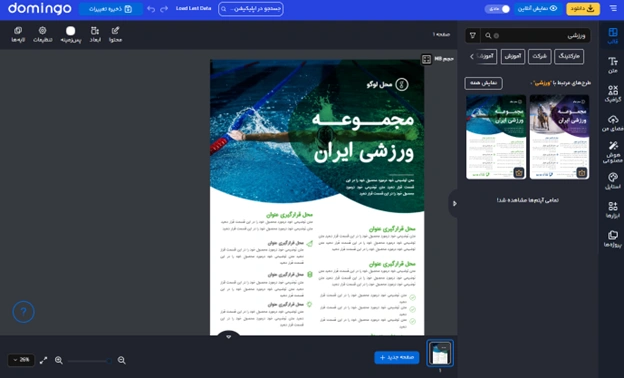Select the partially hidden آموزشی category chip
624x378 pixels.
click(x=486, y=57)
